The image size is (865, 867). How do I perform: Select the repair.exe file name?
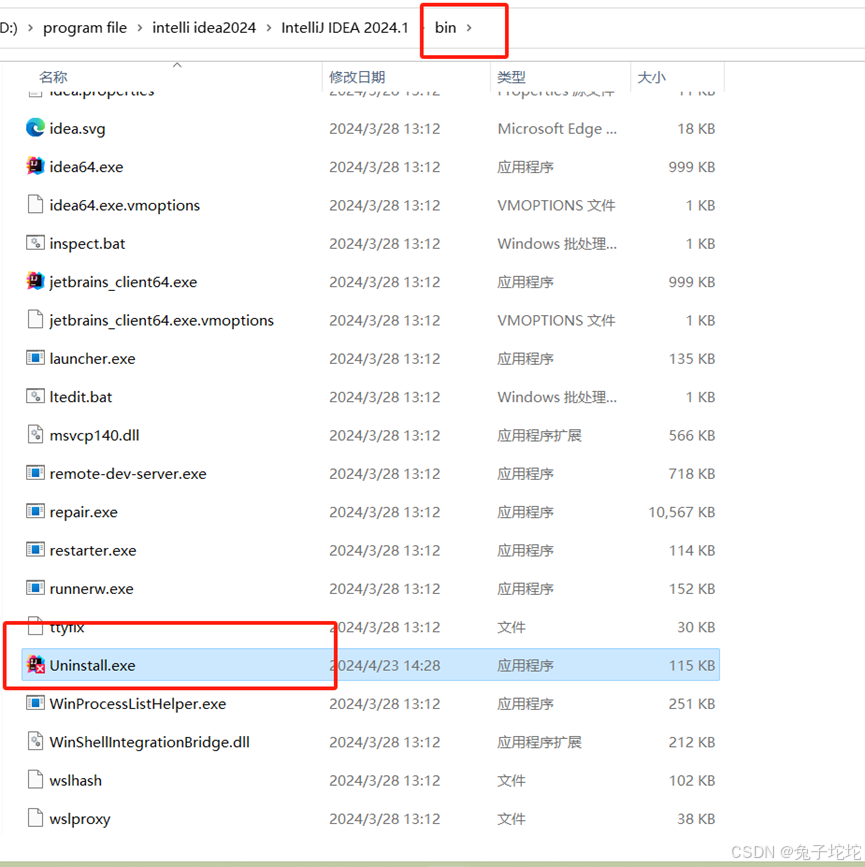[84, 512]
